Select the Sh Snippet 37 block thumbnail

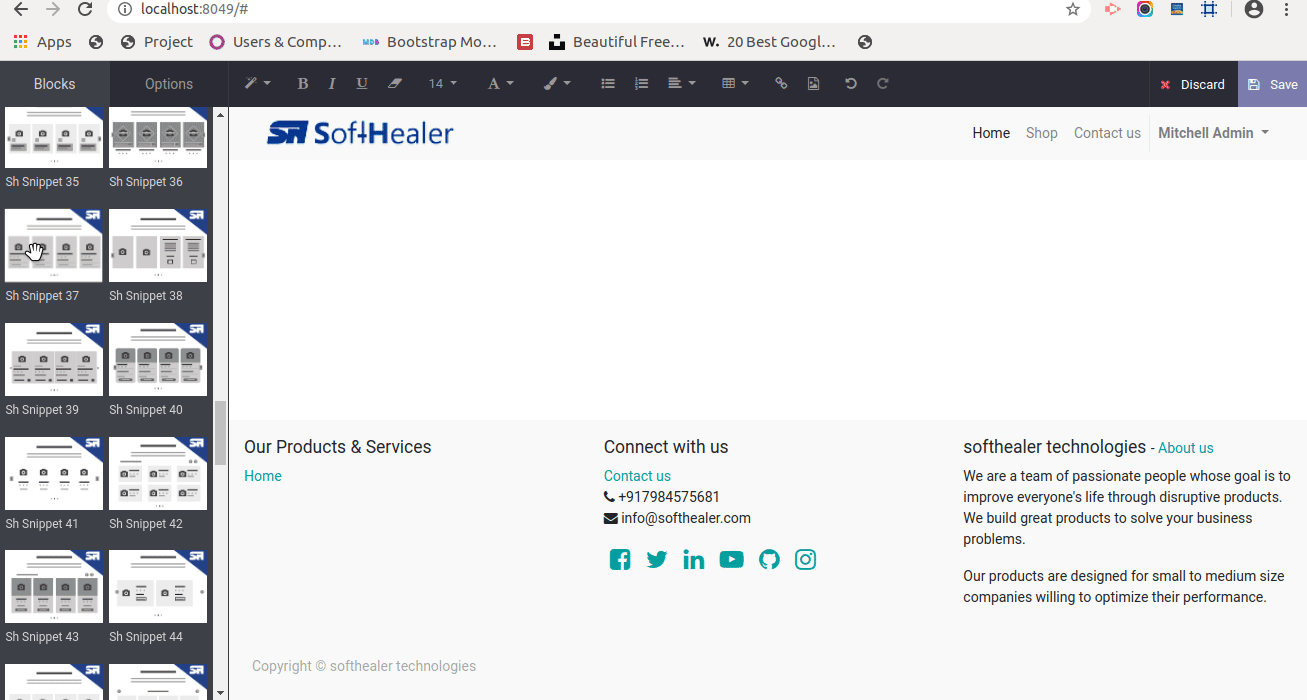point(54,245)
